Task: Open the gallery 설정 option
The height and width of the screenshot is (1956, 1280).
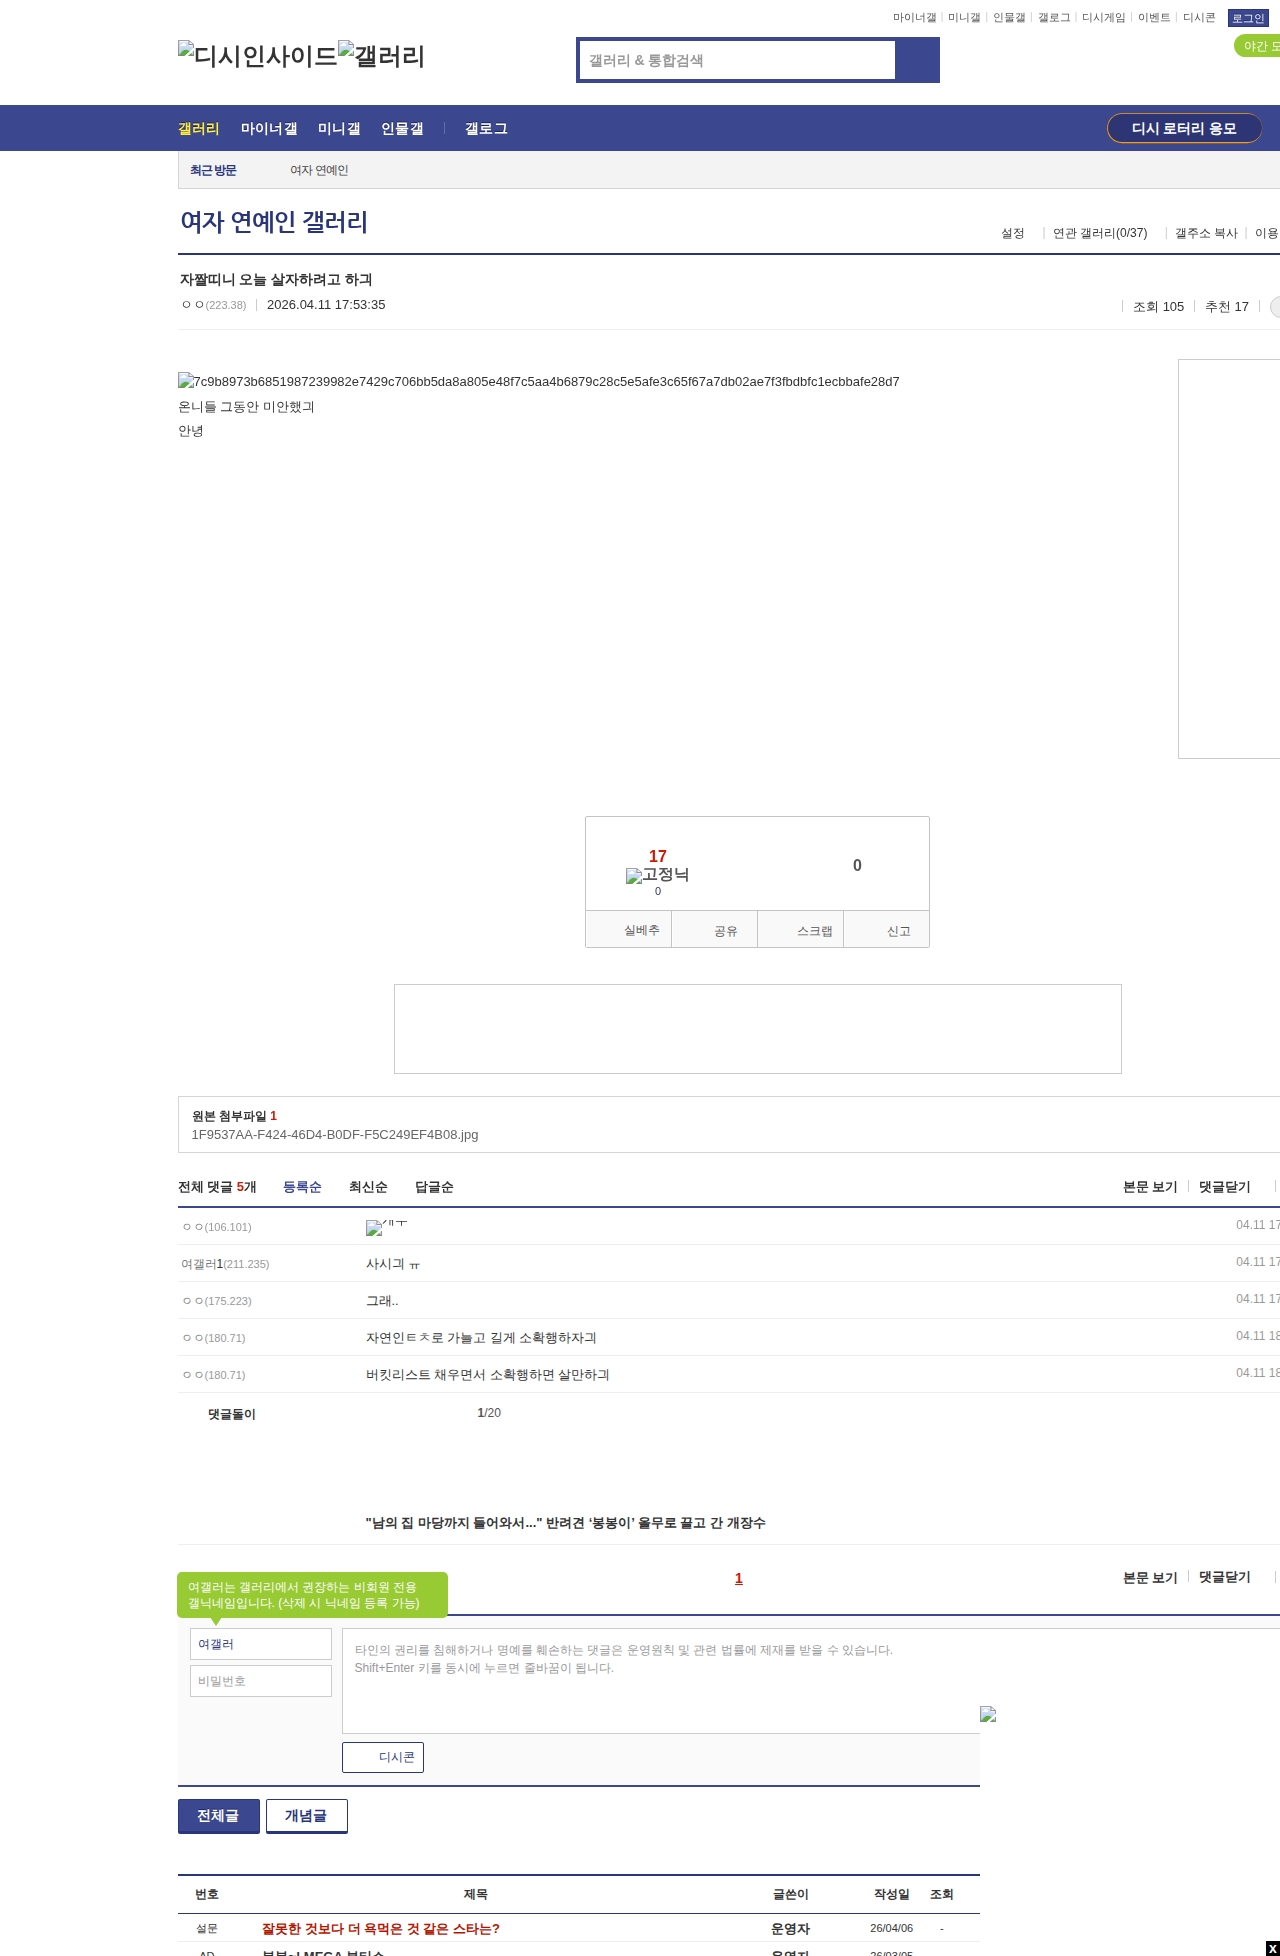Action: [x=1013, y=233]
